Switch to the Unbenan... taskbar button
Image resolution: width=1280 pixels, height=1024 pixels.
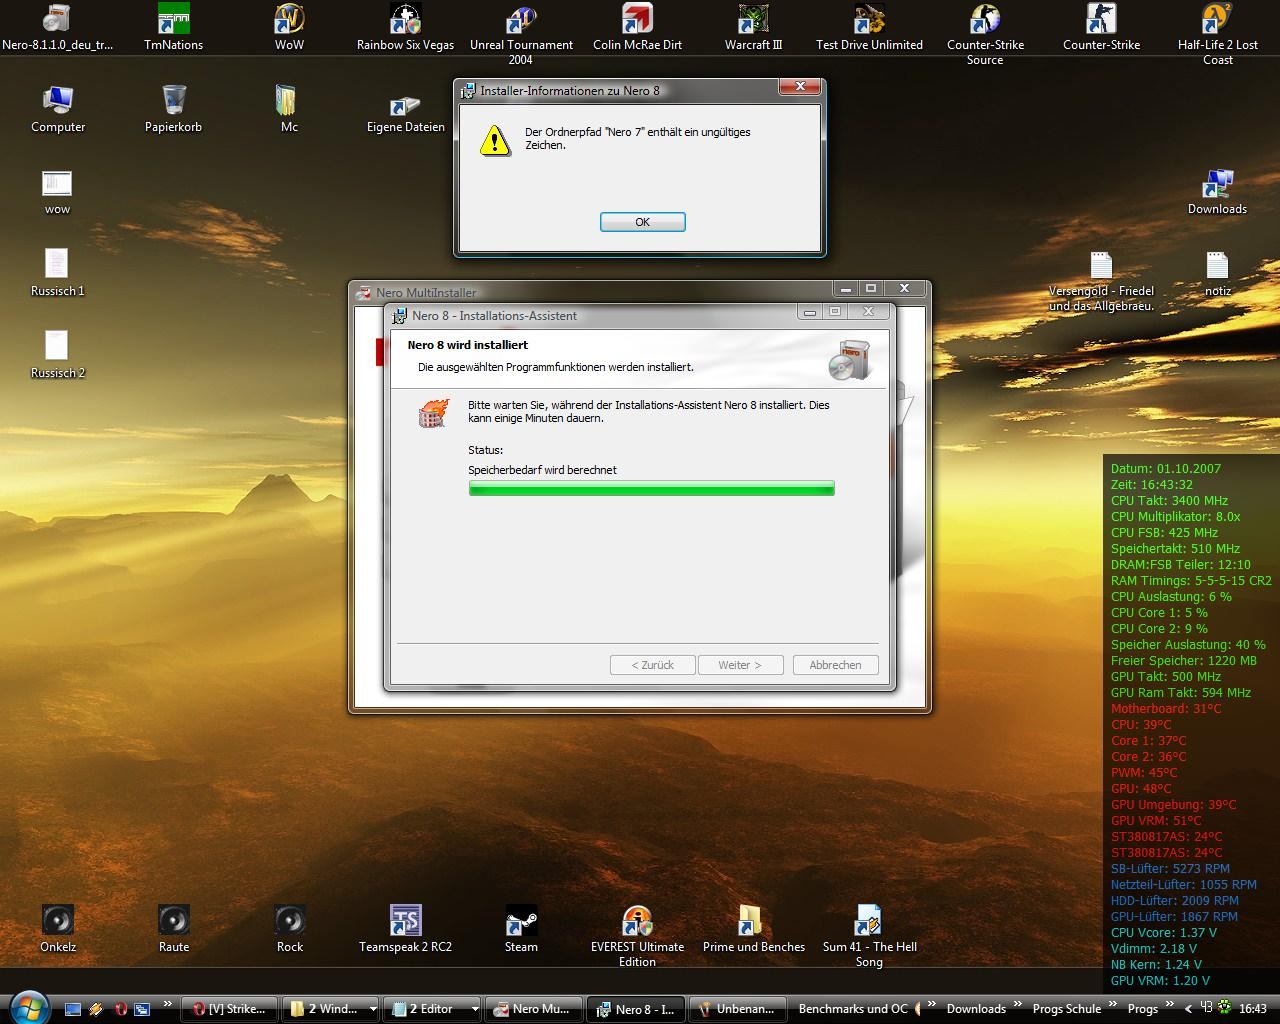pyautogui.click(x=738, y=1009)
